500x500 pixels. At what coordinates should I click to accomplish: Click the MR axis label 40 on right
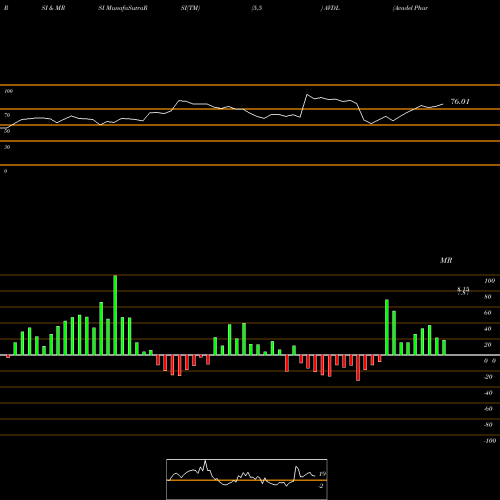tap(488, 329)
